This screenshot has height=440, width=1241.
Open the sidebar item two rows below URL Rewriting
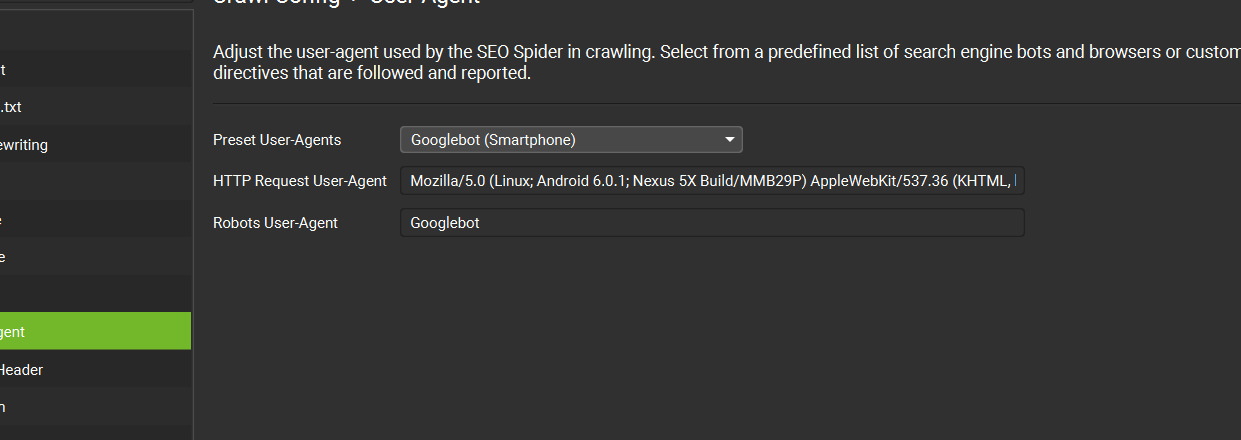(95, 220)
